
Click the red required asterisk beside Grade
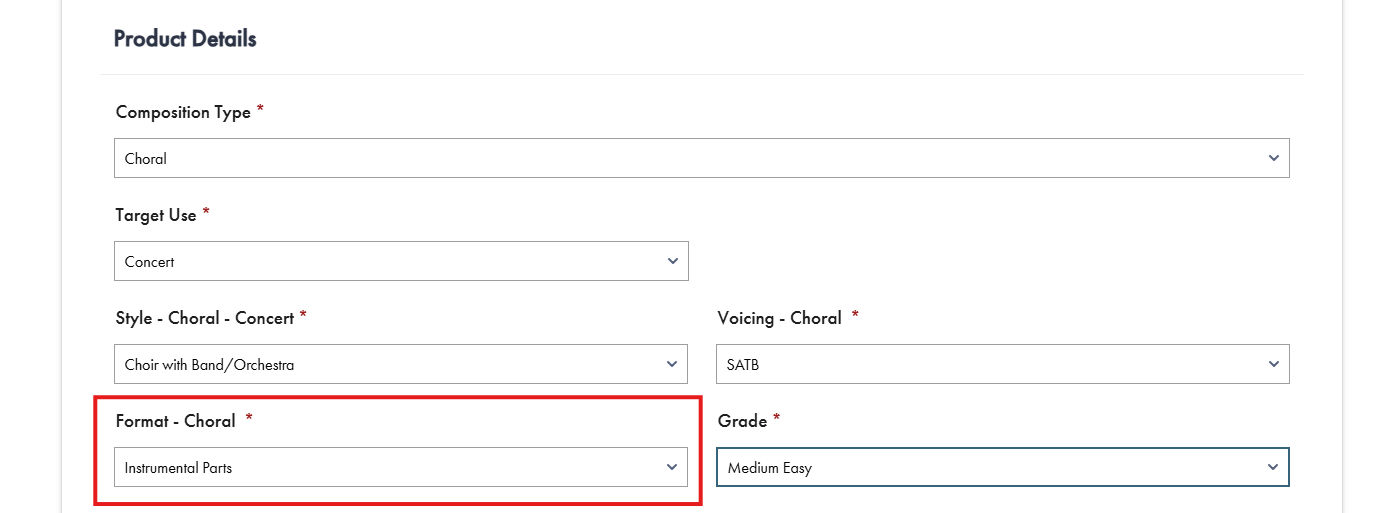point(777,418)
